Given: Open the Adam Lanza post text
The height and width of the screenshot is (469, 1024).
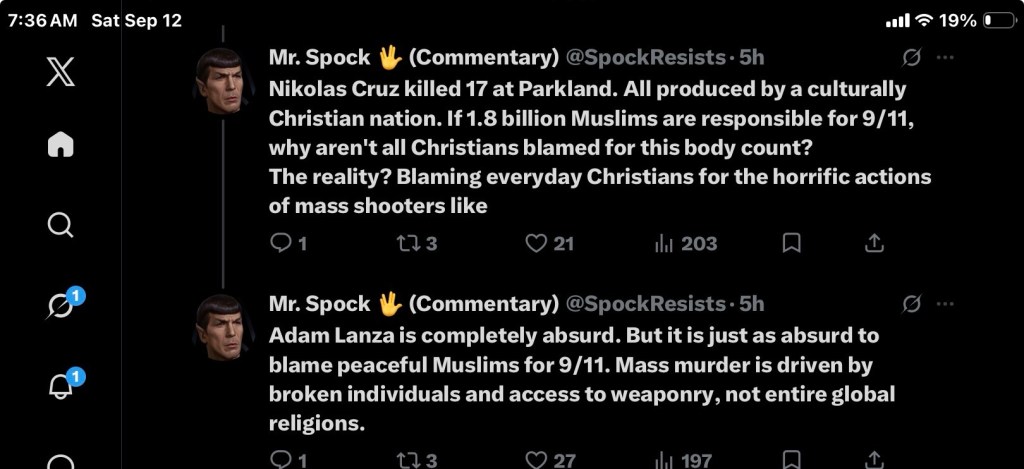Looking at the screenshot, I should coord(581,380).
